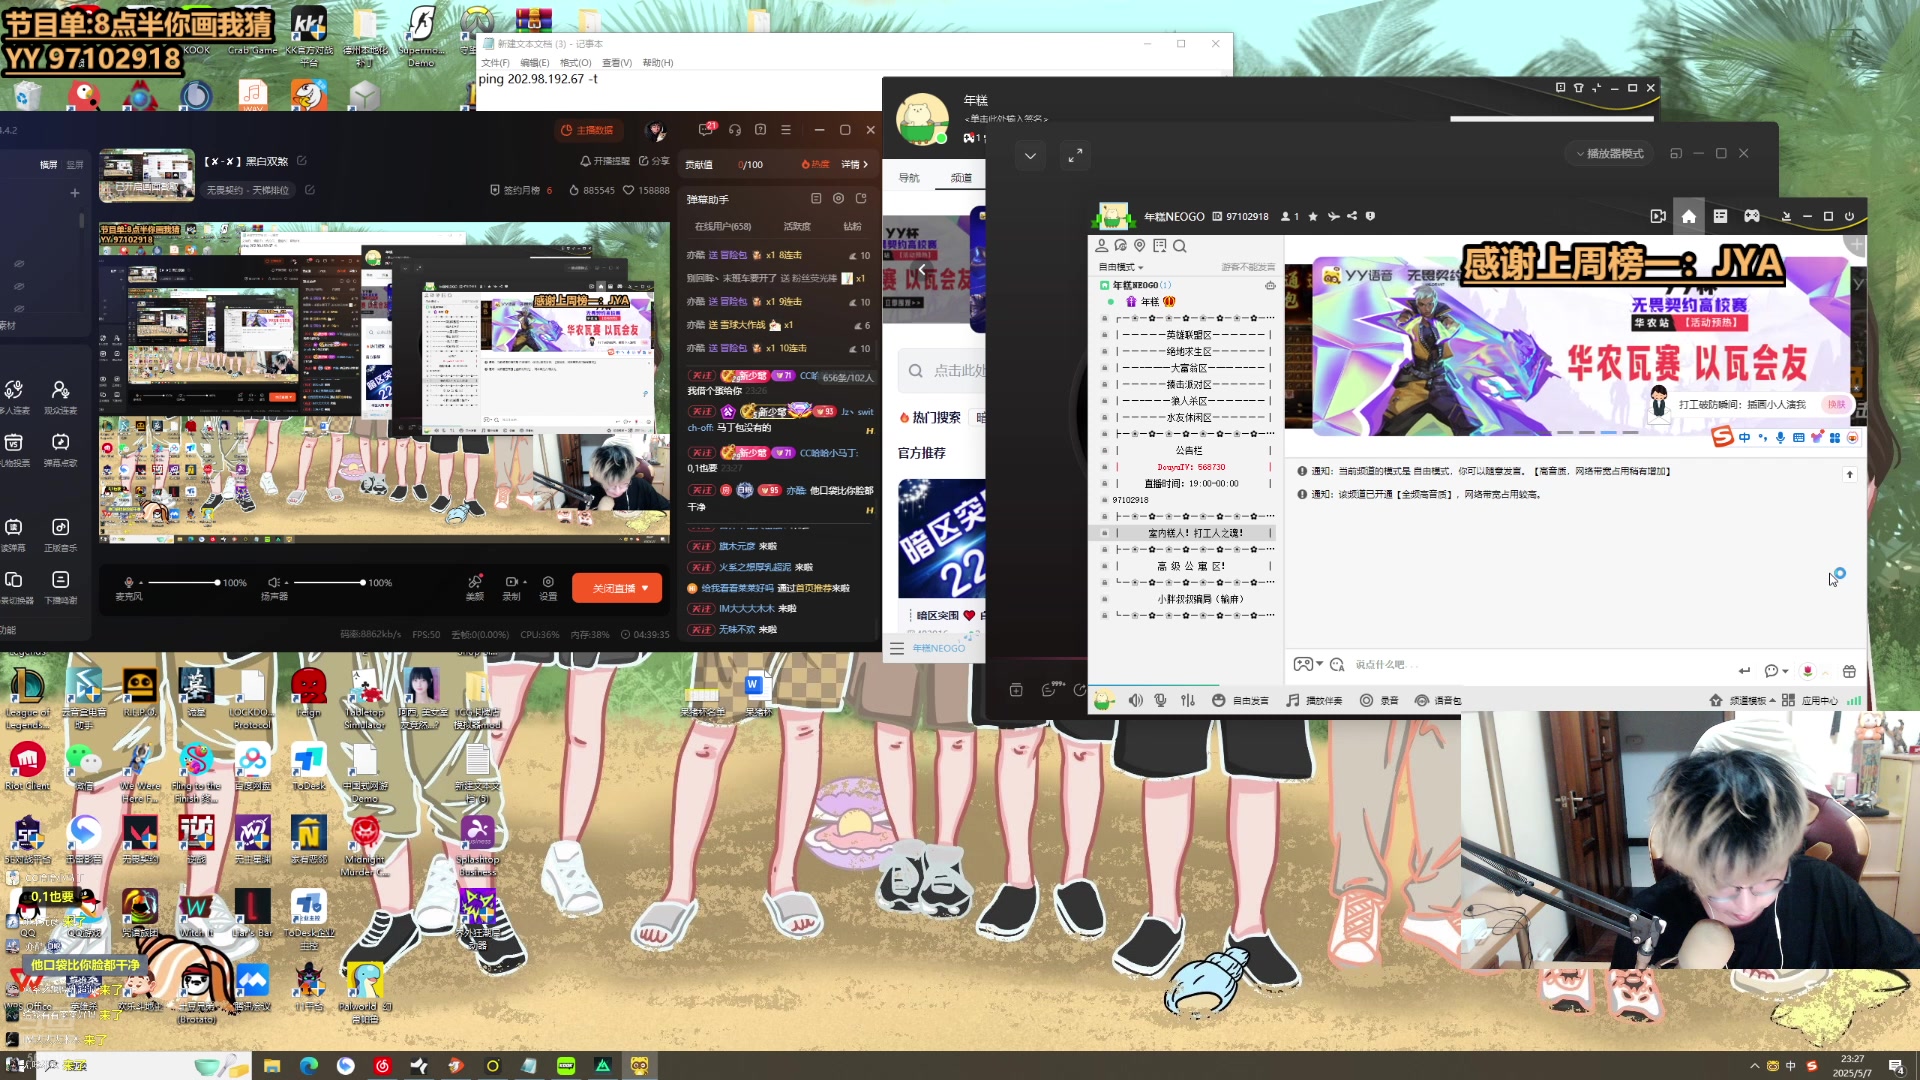1920x1080 pixels.
Task: Click the 分享 share link in streaming app
Action: point(654,161)
